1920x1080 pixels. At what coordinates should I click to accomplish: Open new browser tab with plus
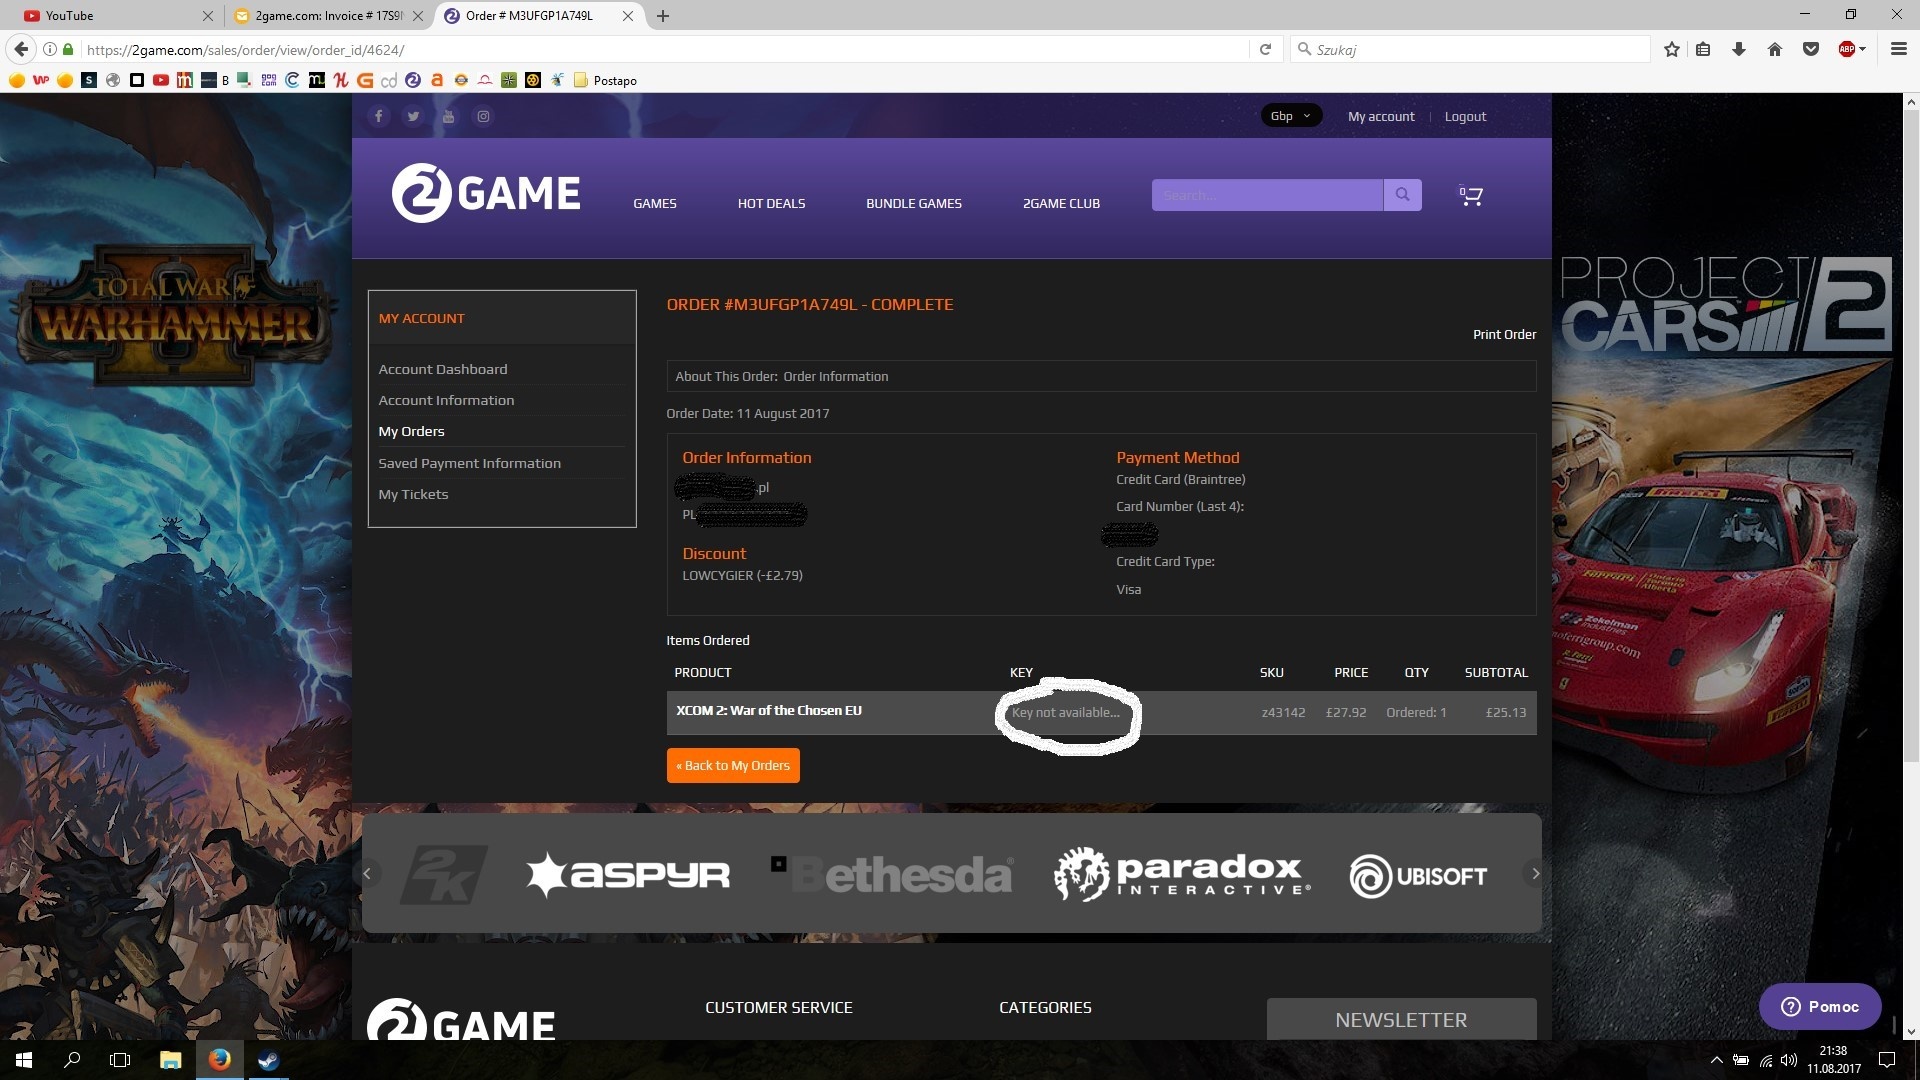click(x=663, y=15)
